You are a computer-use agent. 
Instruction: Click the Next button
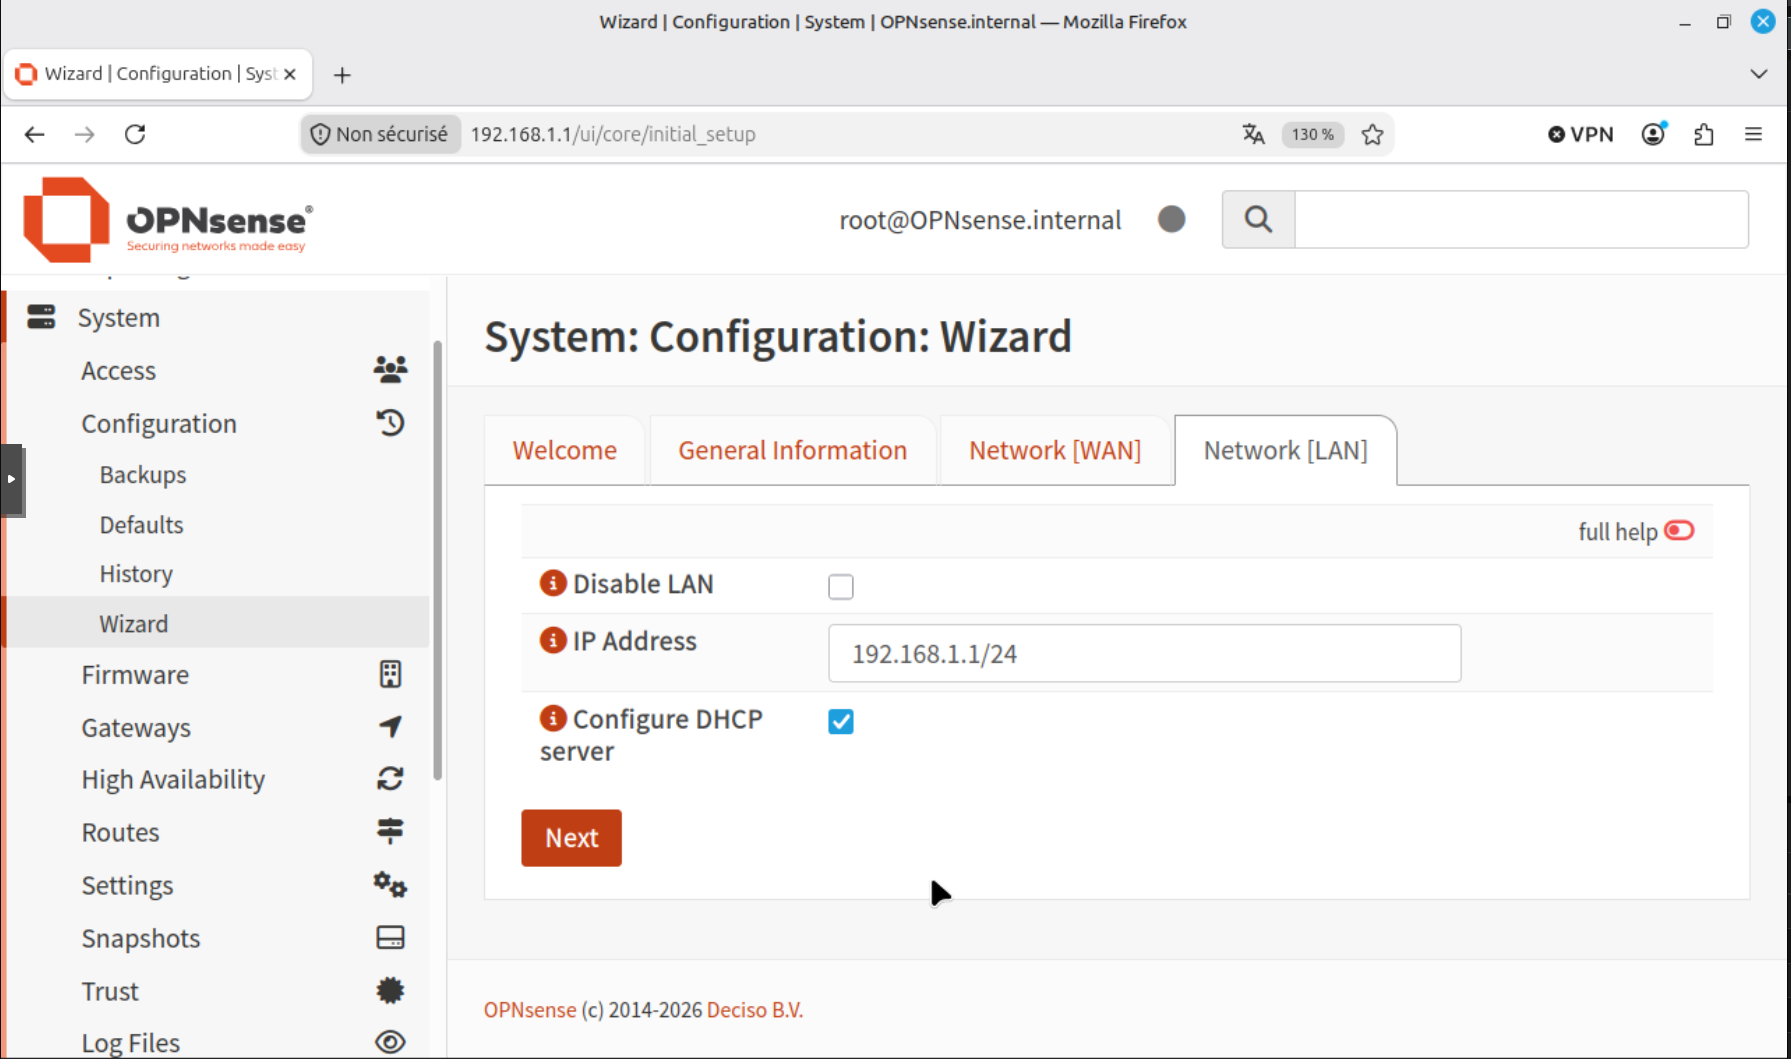tap(571, 837)
